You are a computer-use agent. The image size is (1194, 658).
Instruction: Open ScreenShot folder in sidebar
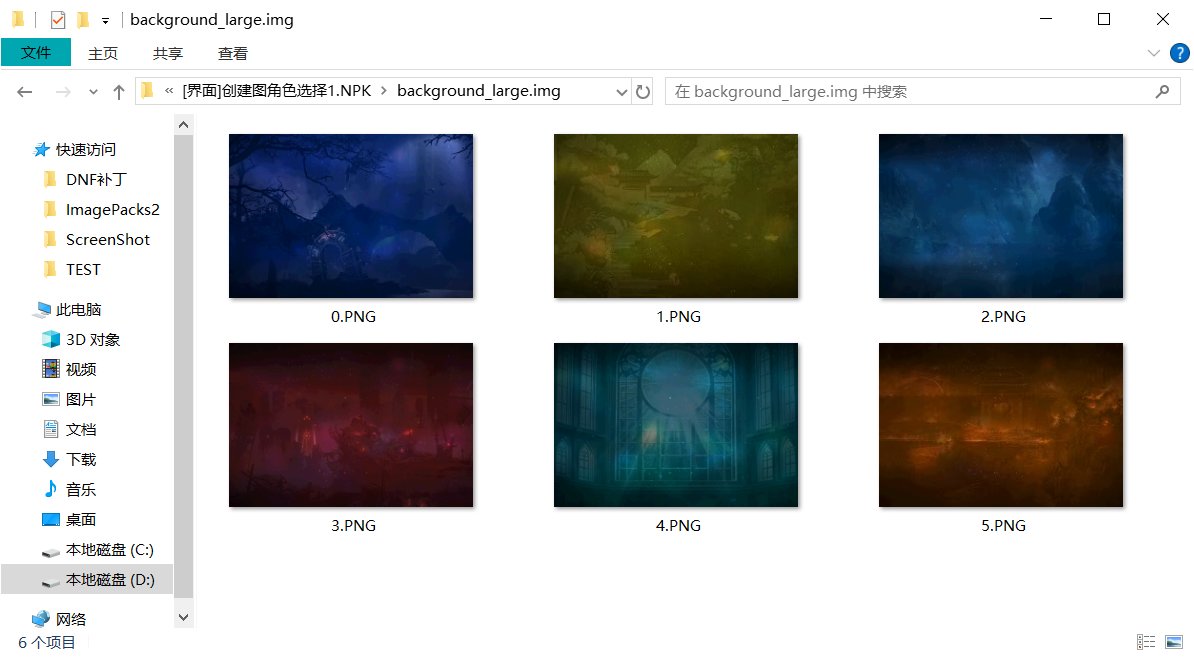[x=107, y=239]
